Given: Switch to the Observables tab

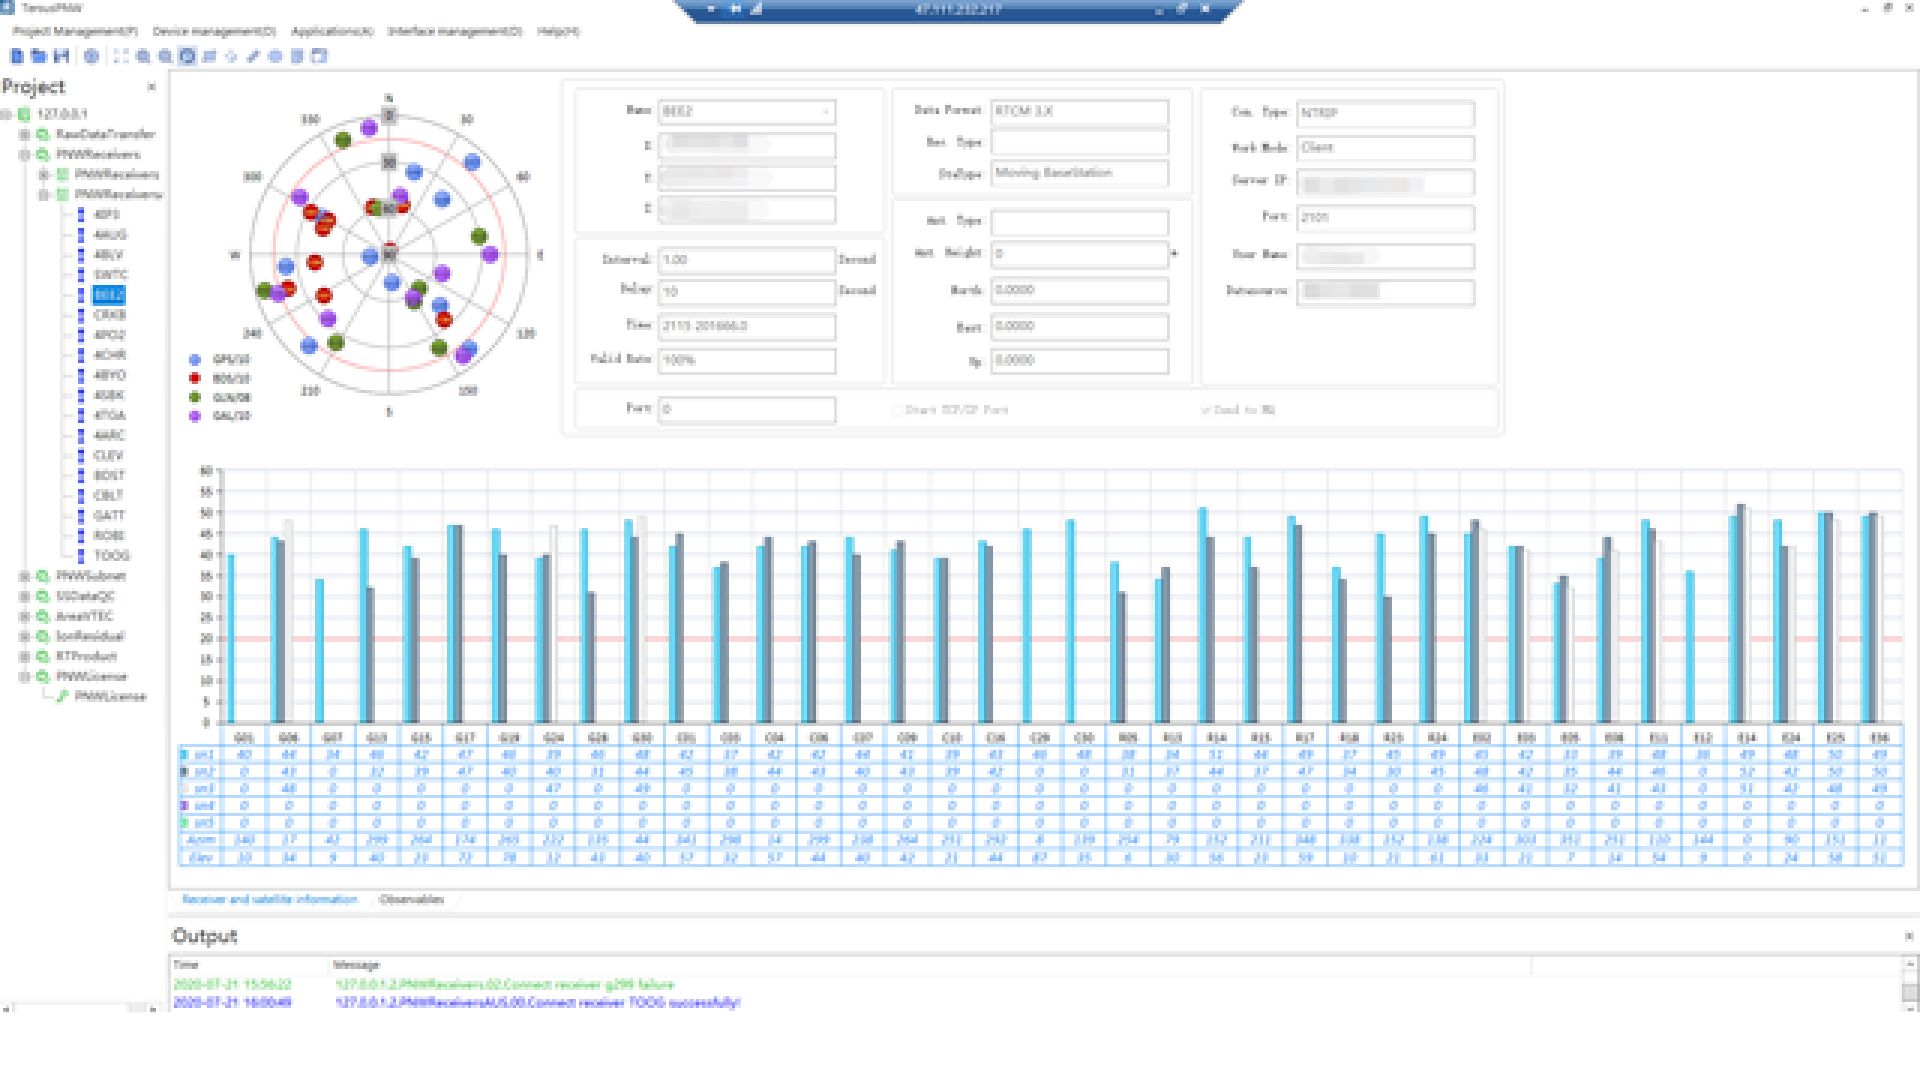Looking at the screenshot, I should click(x=411, y=899).
